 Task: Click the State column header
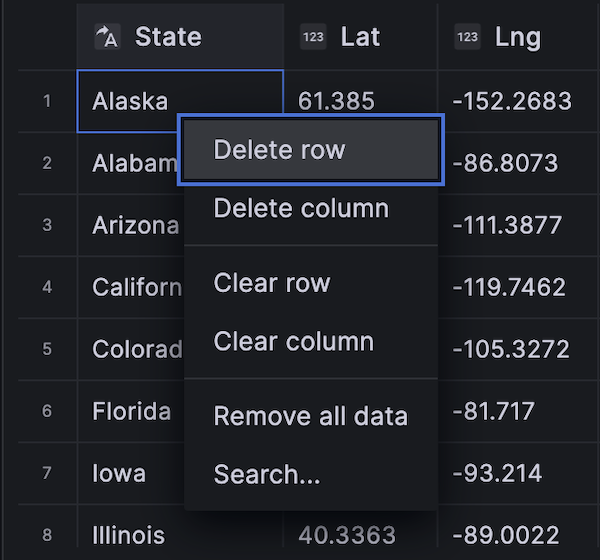[x=168, y=37]
